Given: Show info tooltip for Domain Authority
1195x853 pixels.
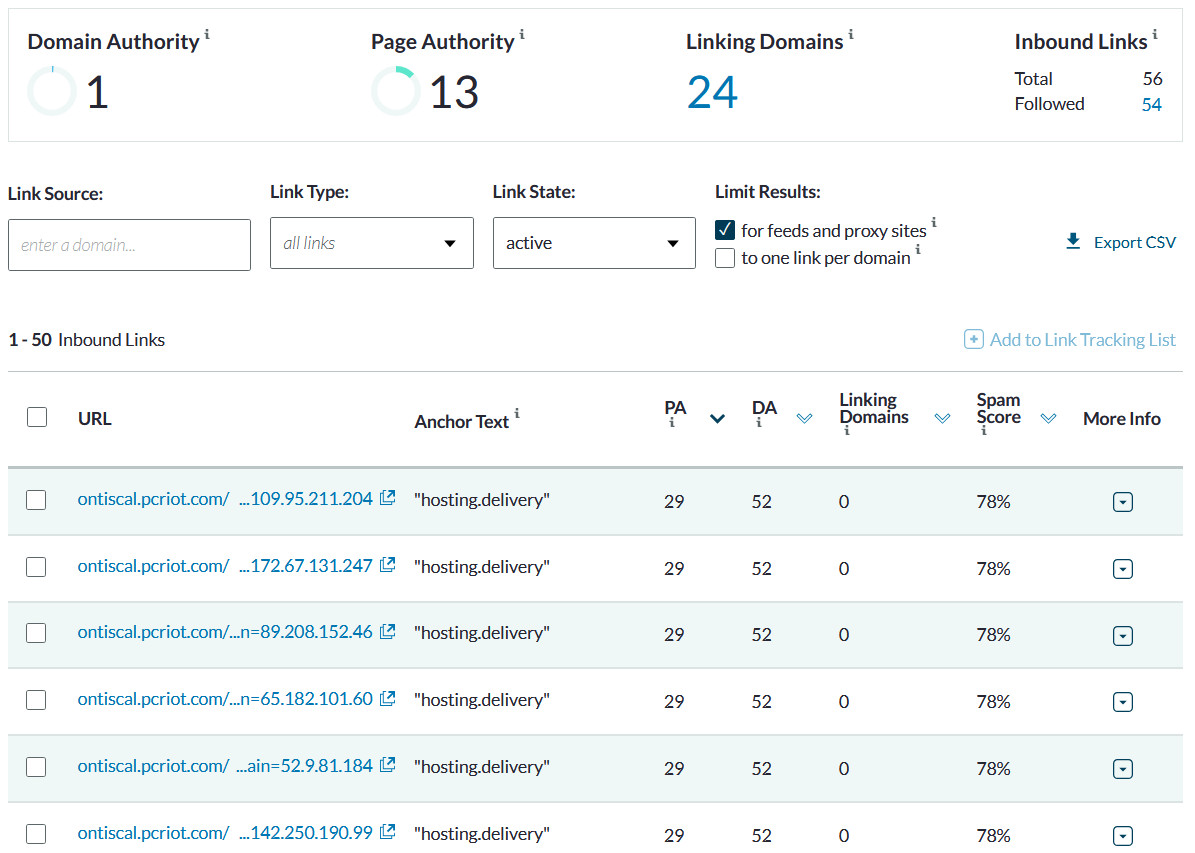Looking at the screenshot, I should (207, 34).
